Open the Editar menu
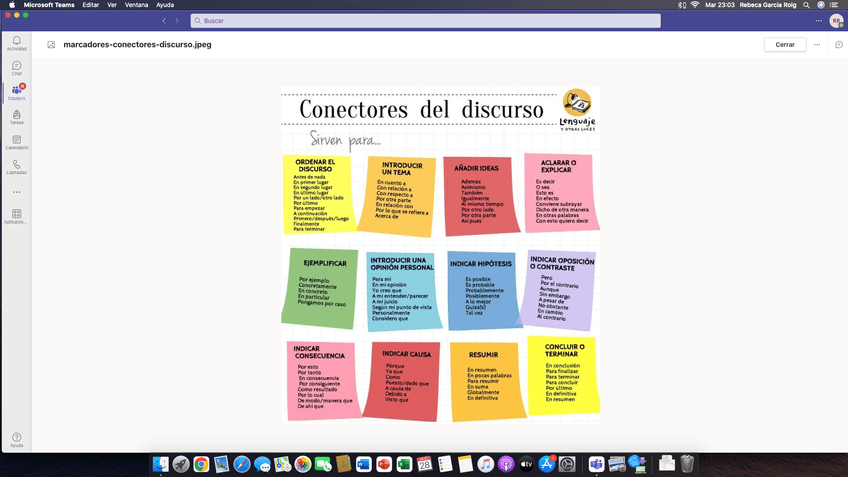 coord(91,5)
